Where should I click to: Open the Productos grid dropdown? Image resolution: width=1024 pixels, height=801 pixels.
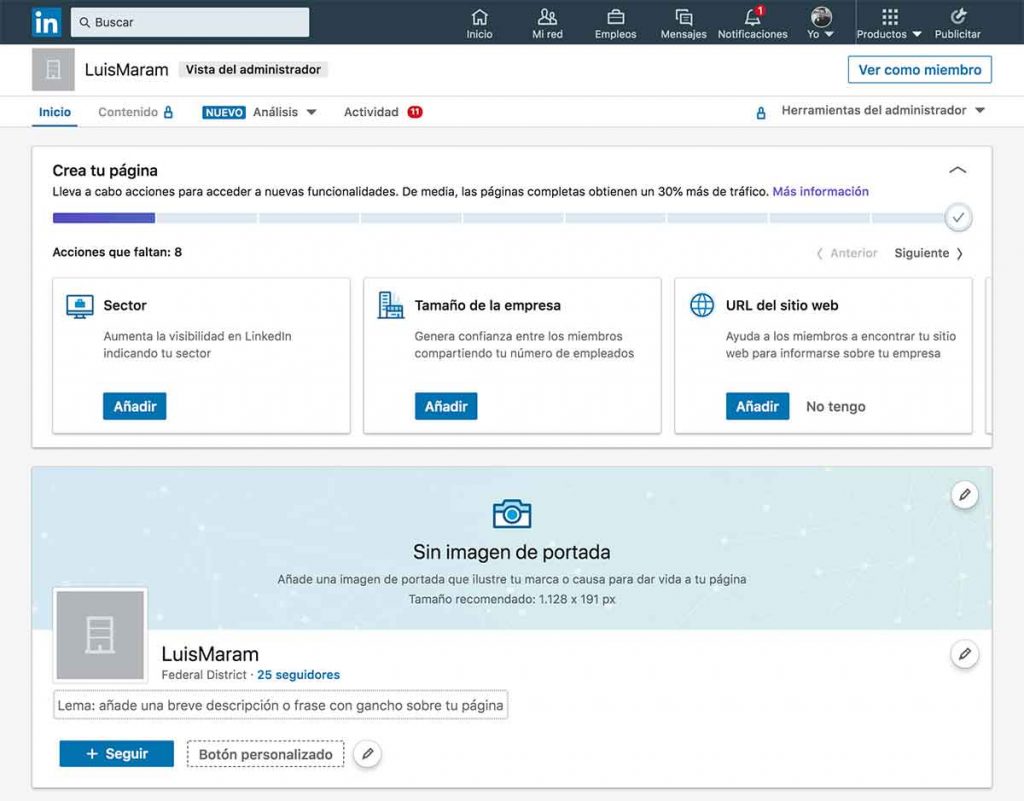click(x=889, y=22)
